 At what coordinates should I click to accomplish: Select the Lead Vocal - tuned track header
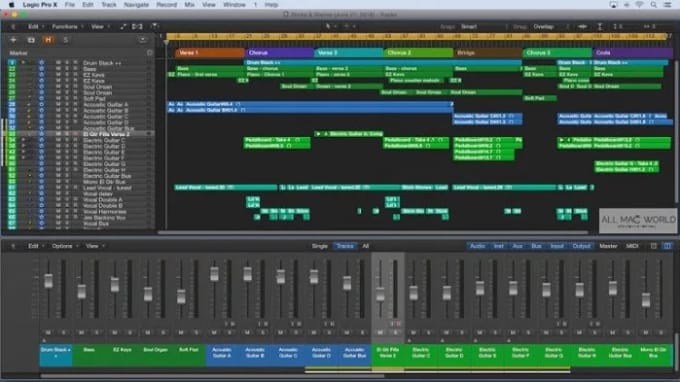[81, 188]
